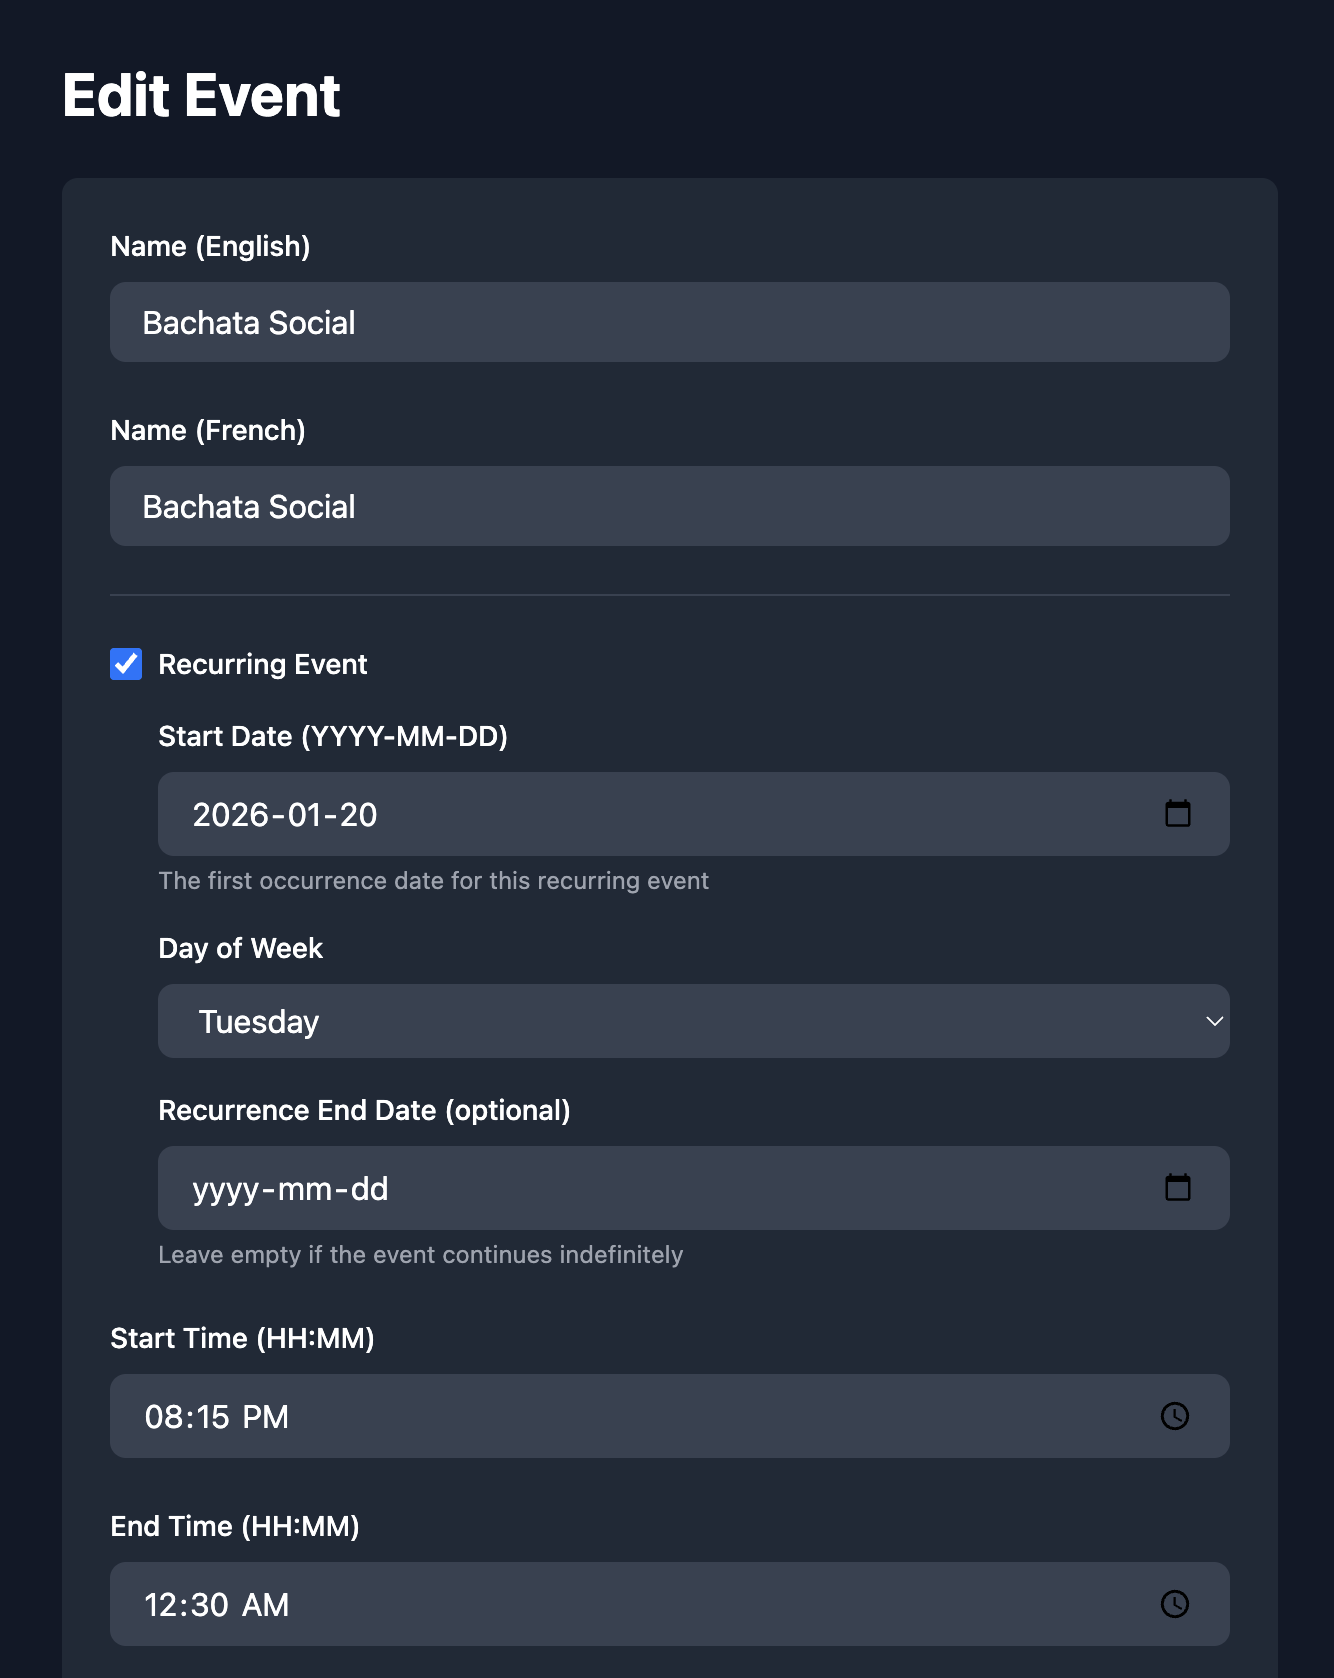This screenshot has width=1334, height=1678.
Task: Click the Edit Event heading
Action: pyautogui.click(x=200, y=95)
